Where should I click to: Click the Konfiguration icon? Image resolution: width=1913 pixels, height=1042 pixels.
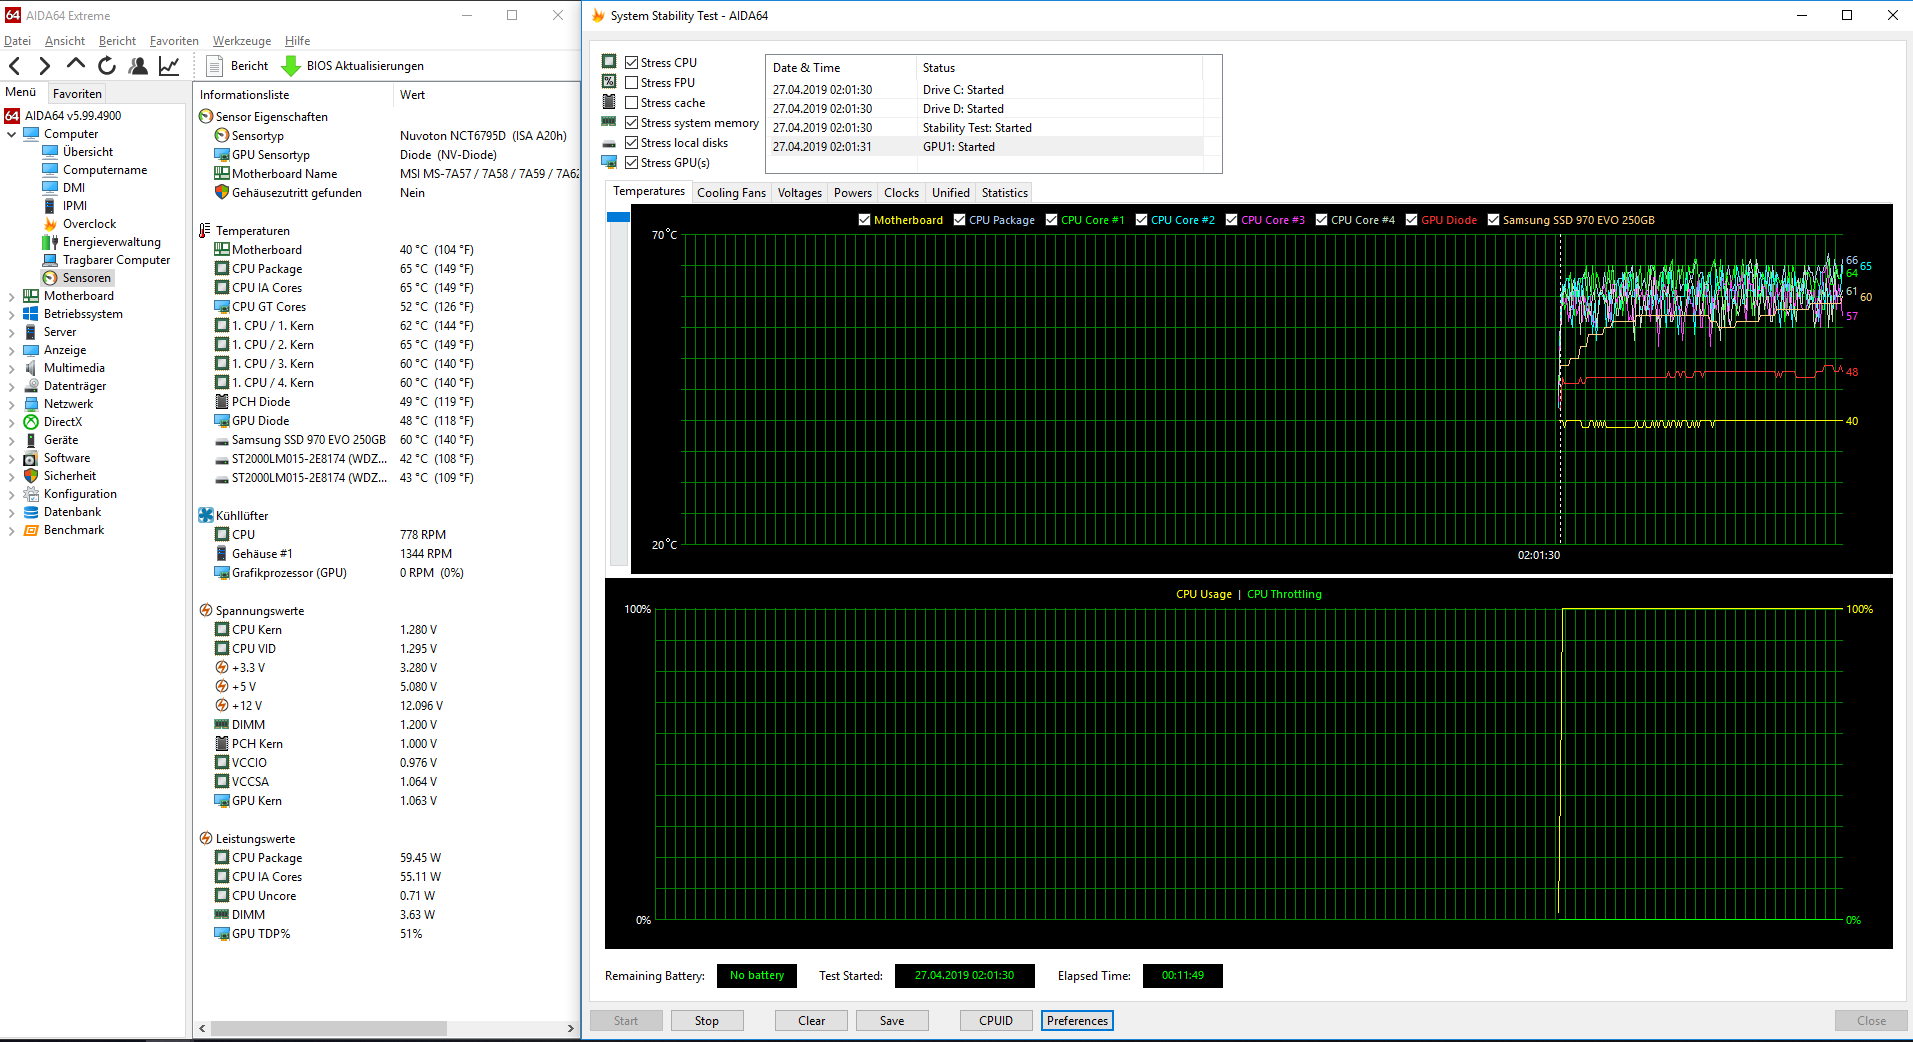(x=31, y=494)
